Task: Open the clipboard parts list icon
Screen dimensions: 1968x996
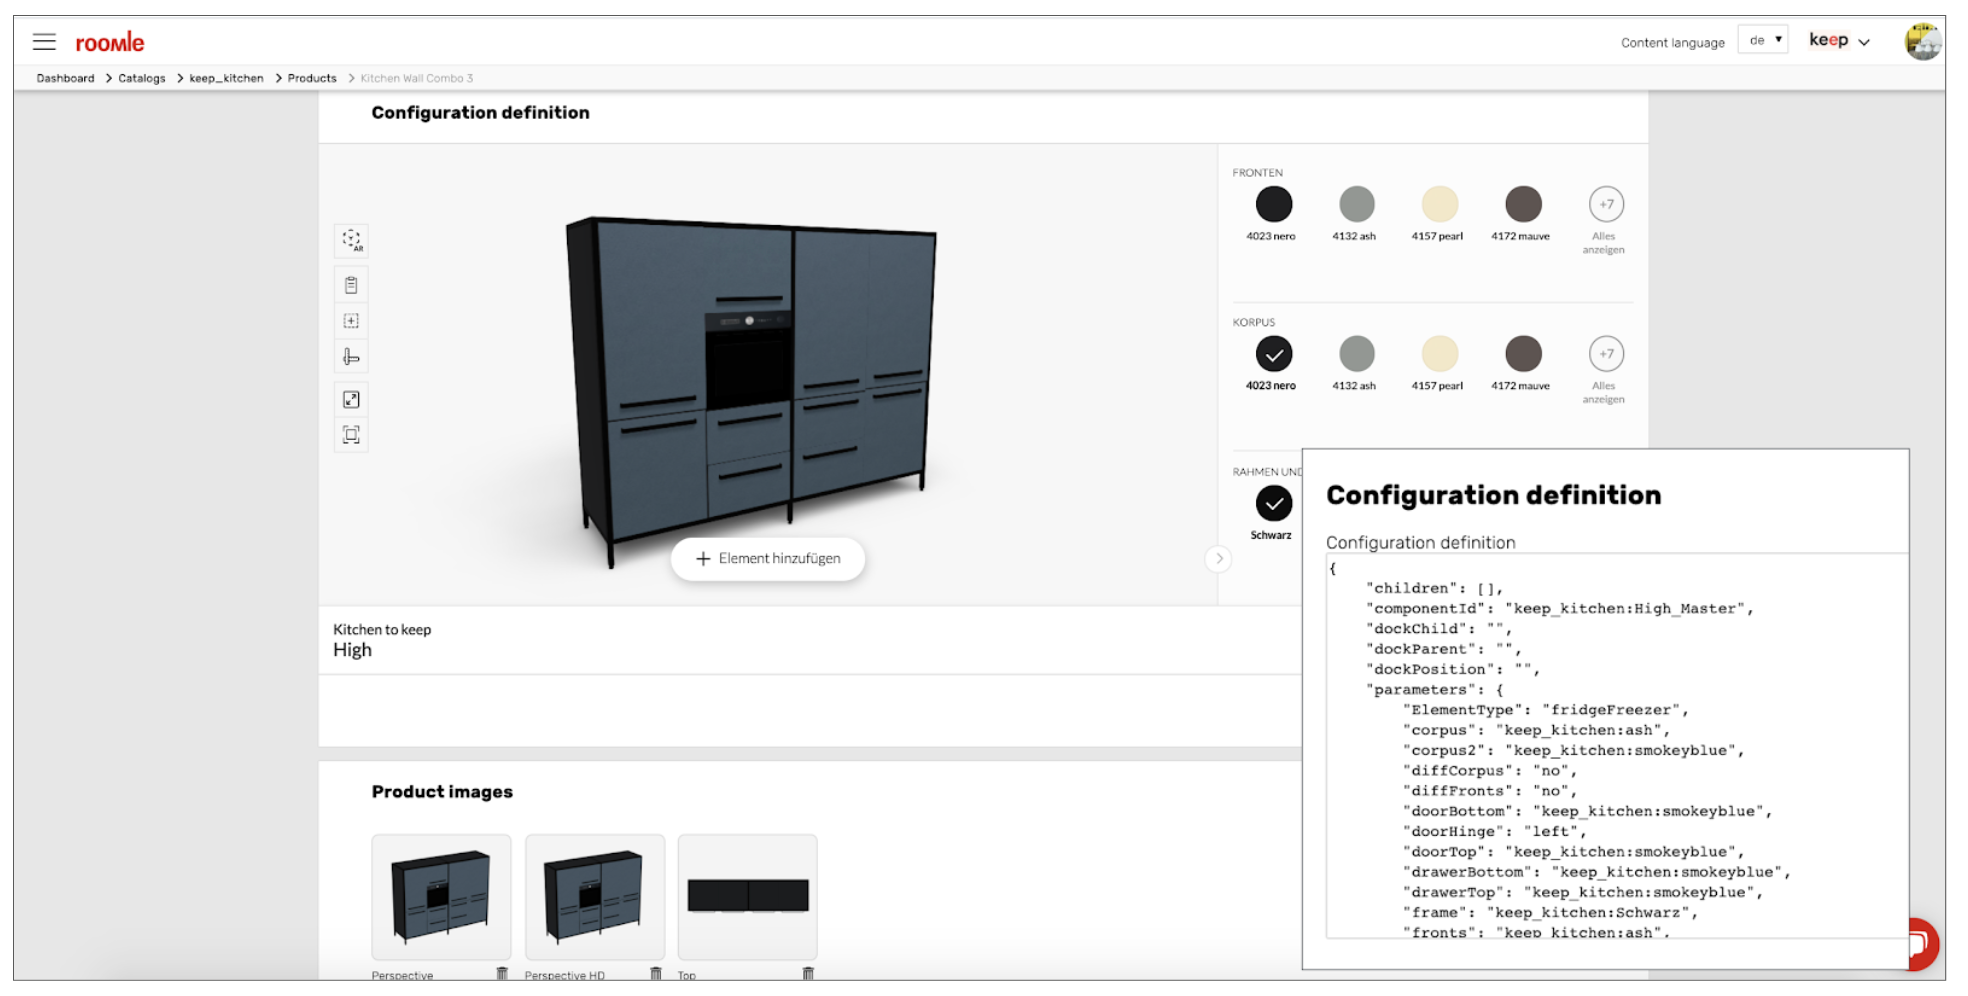Action: 351,285
